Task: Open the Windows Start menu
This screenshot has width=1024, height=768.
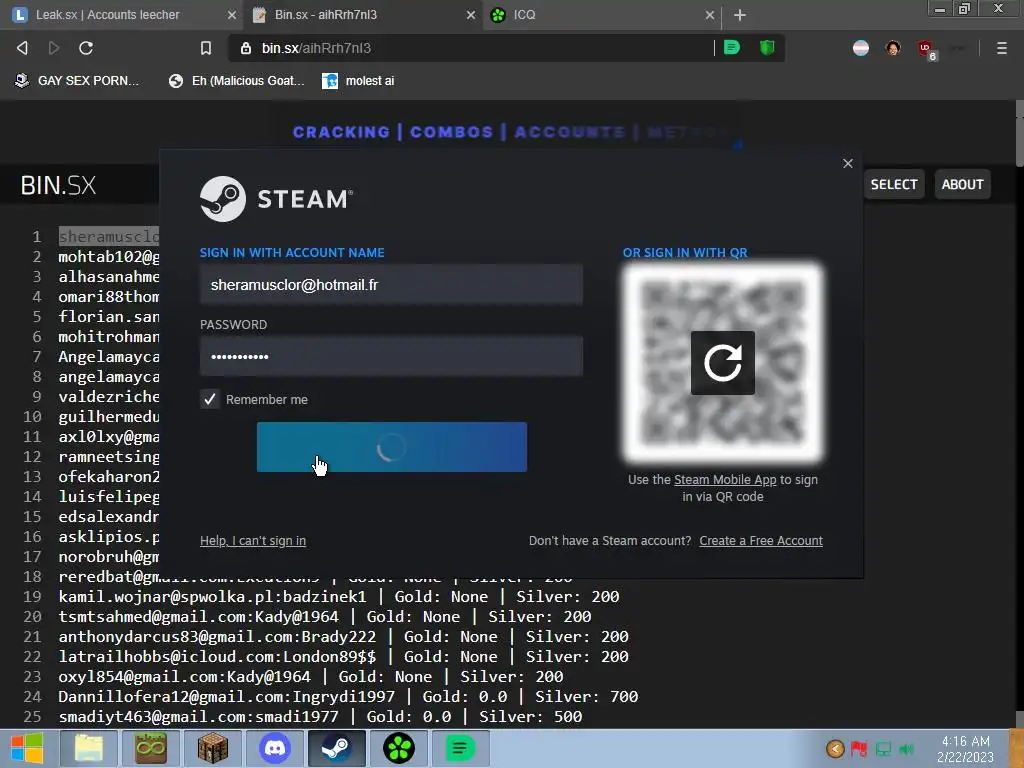Action: 27,748
